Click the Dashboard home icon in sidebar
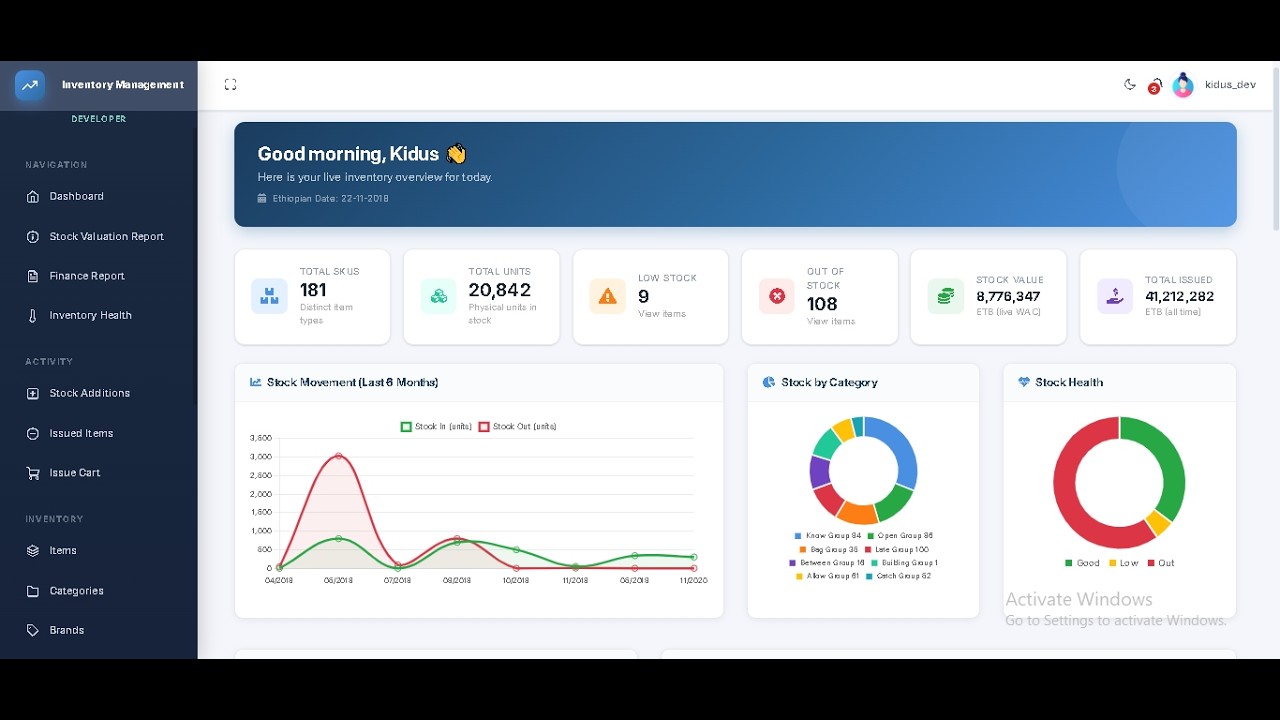This screenshot has height=720, width=1280. 33,197
